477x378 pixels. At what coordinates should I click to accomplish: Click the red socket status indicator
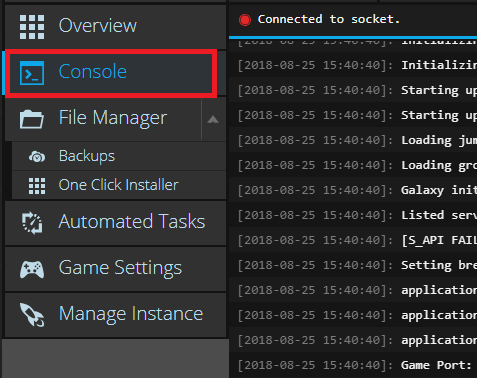[x=245, y=20]
